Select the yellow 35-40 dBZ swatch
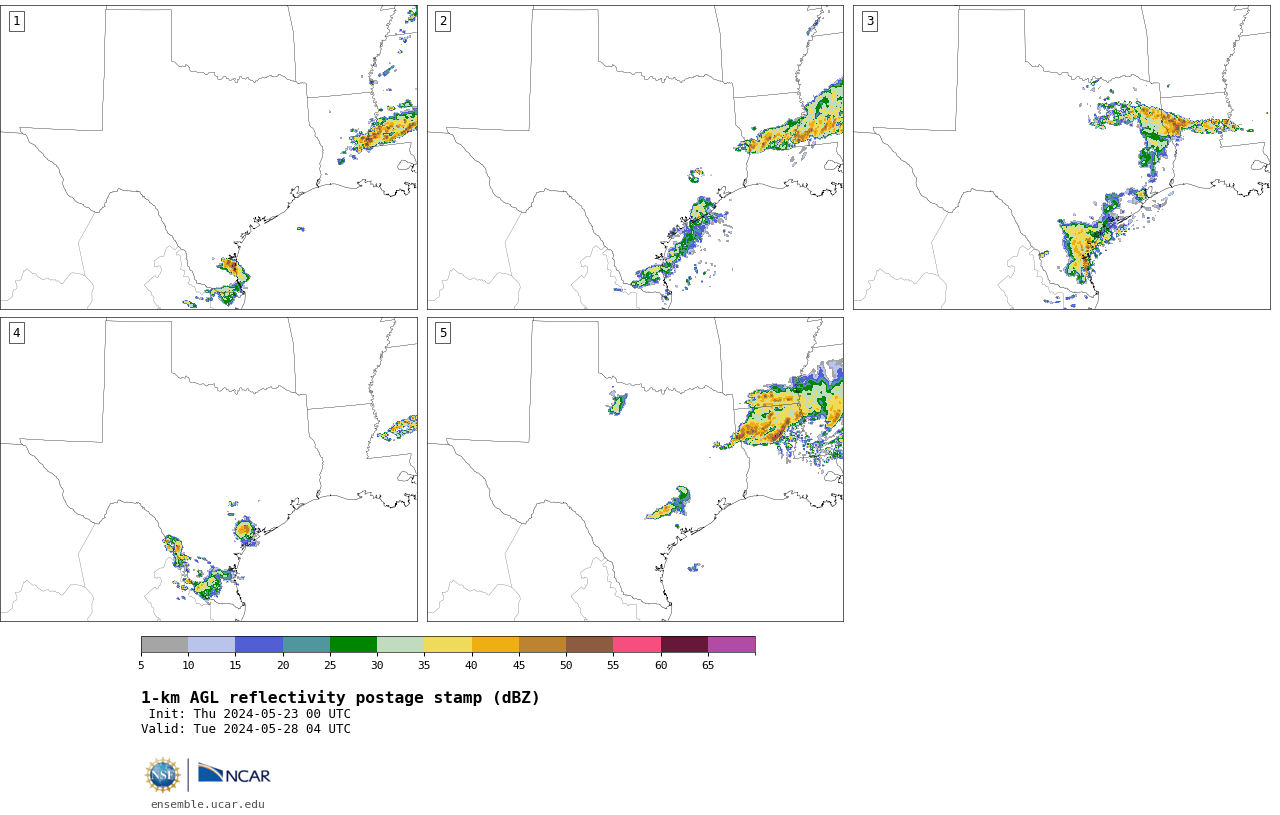The image size is (1280, 815). (448, 644)
